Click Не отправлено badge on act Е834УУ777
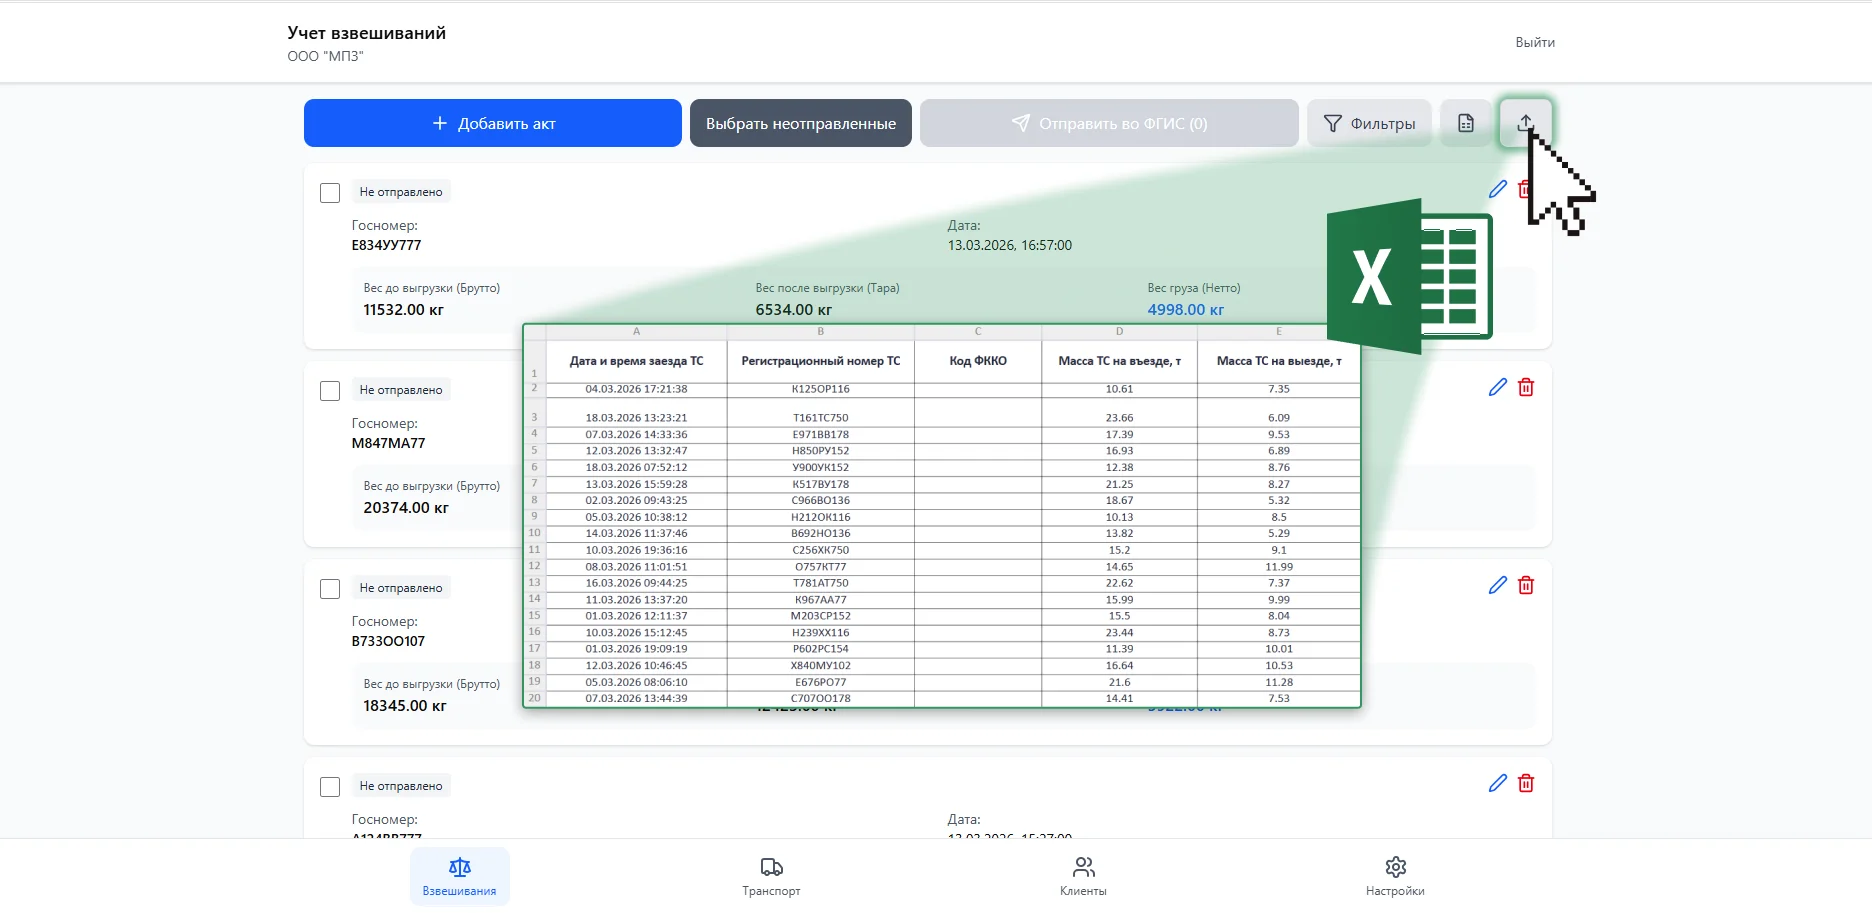Image resolution: width=1872 pixels, height=913 pixels. click(x=401, y=192)
